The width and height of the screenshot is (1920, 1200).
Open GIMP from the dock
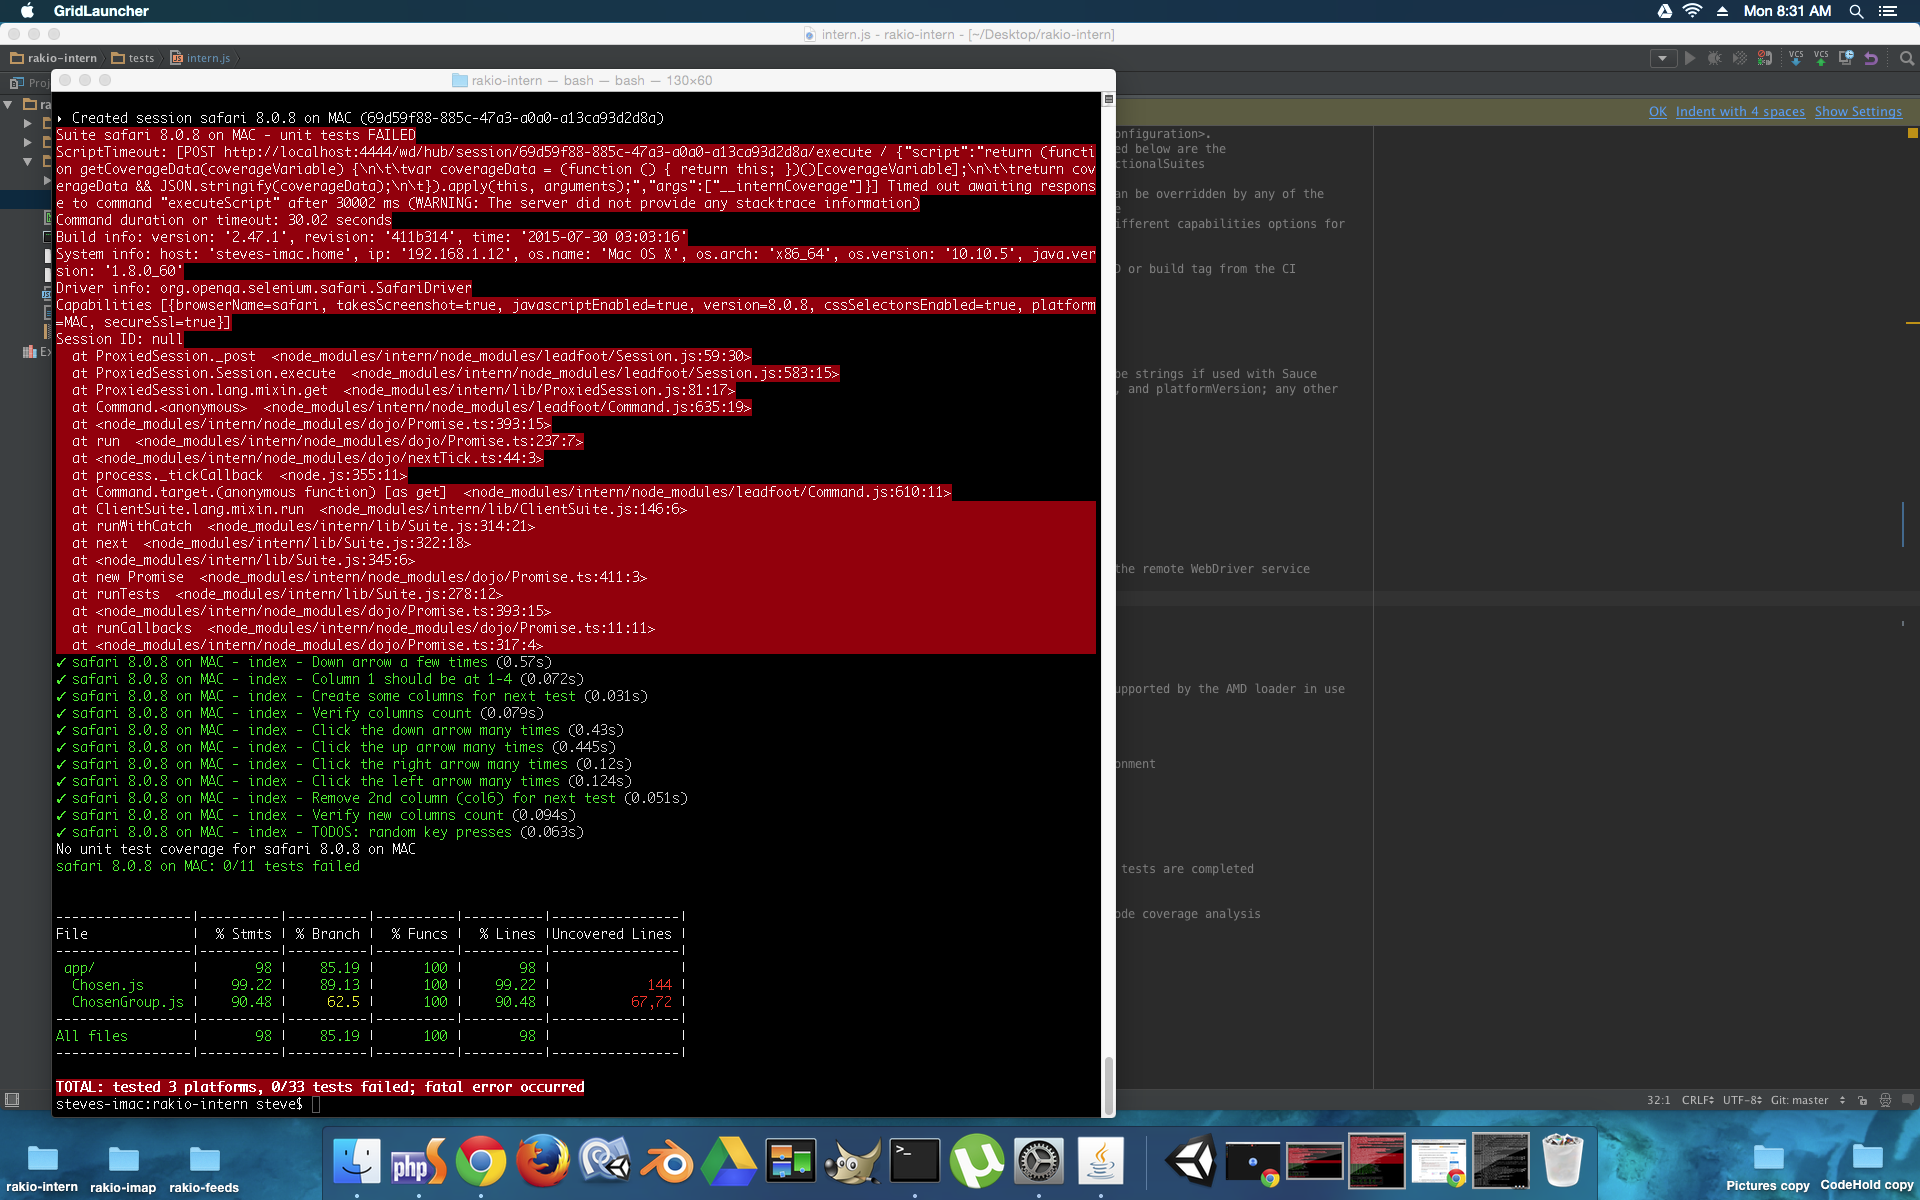coord(853,1161)
